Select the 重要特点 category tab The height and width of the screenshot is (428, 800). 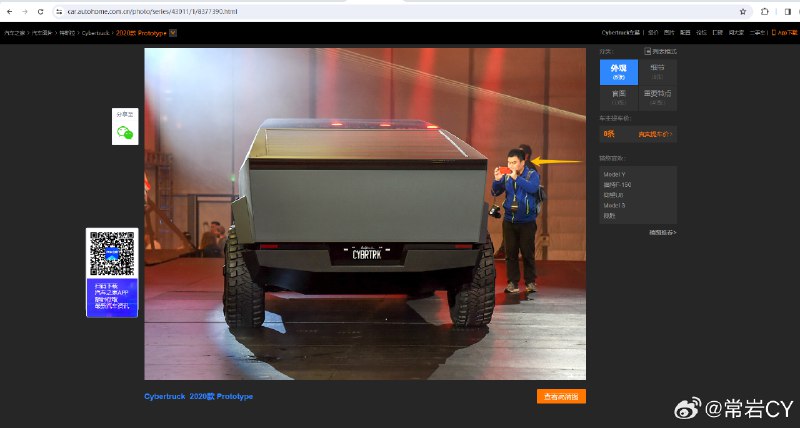click(658, 98)
